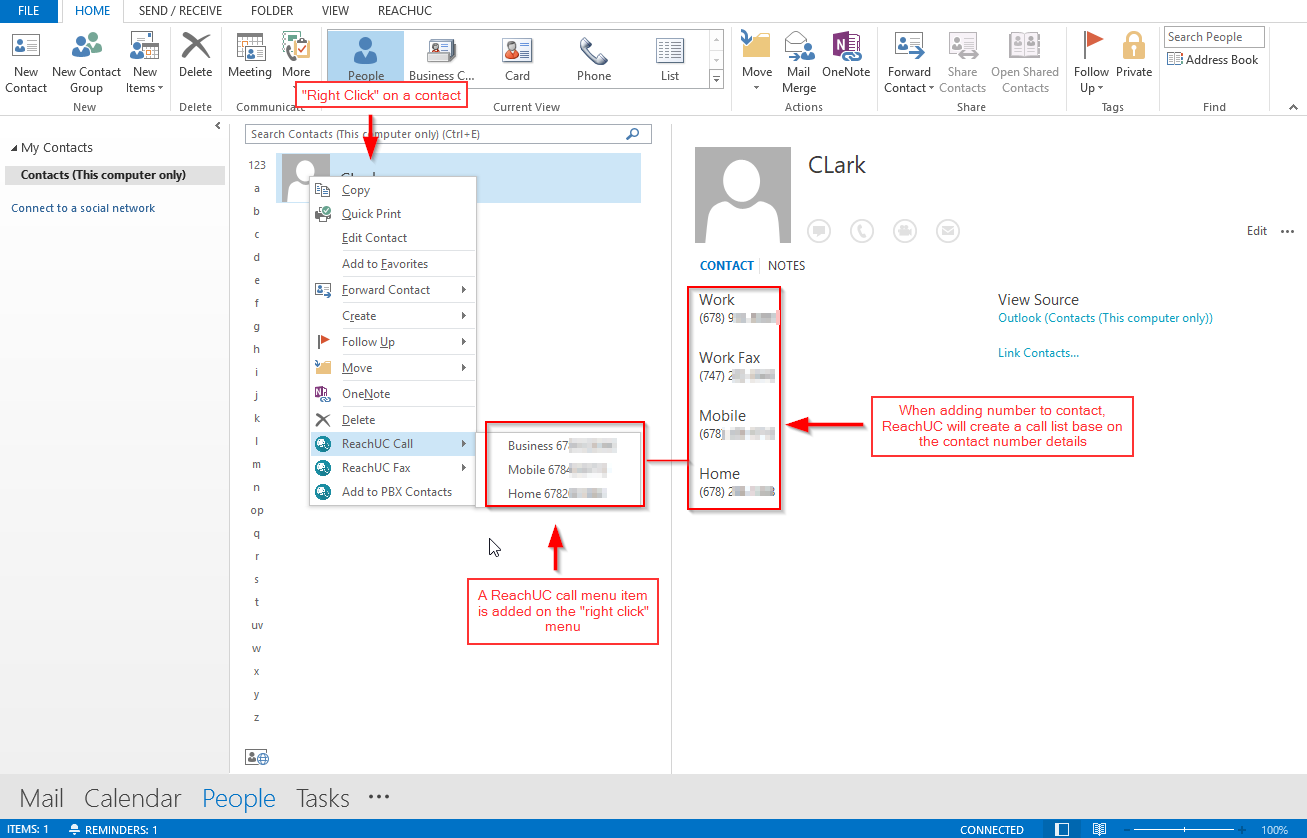Open the contact card more options ellipsis
This screenshot has height=838, width=1307.
tap(1286, 231)
